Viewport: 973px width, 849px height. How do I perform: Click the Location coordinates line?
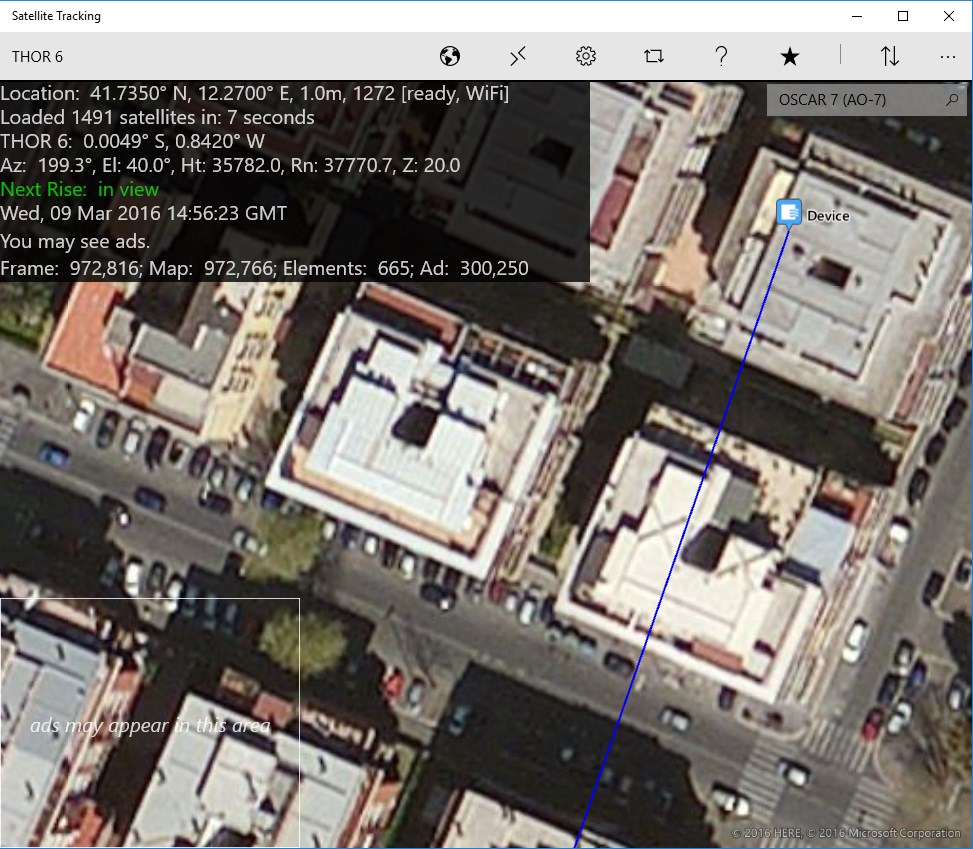point(254,93)
